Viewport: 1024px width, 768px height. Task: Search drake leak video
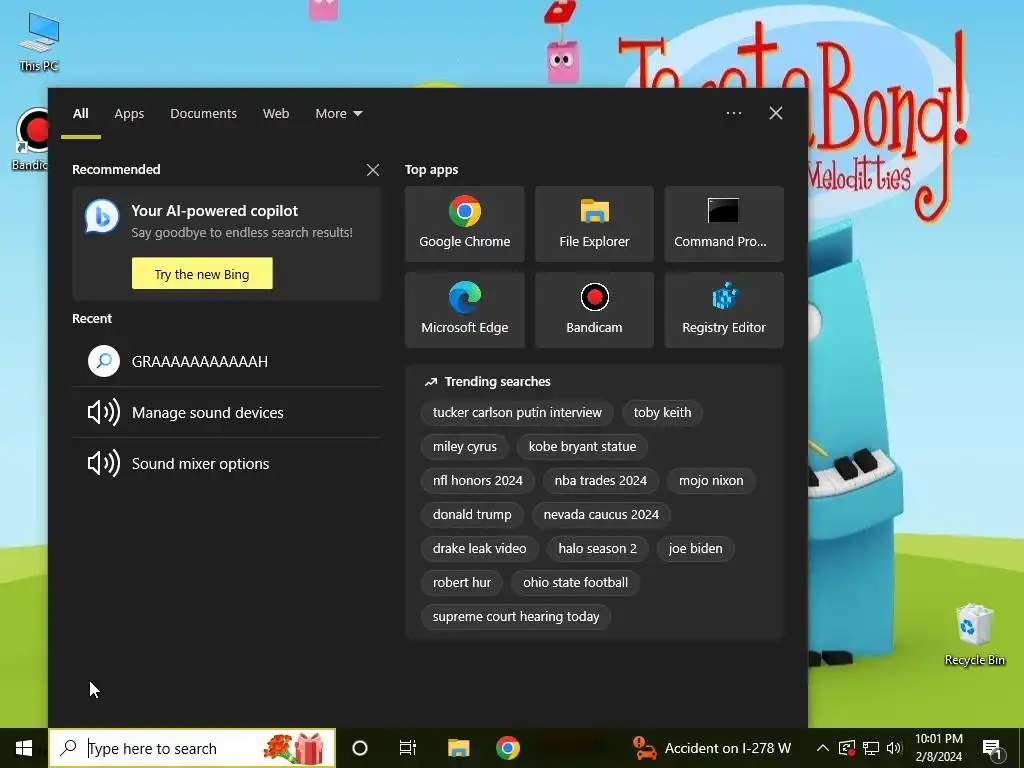point(479,549)
